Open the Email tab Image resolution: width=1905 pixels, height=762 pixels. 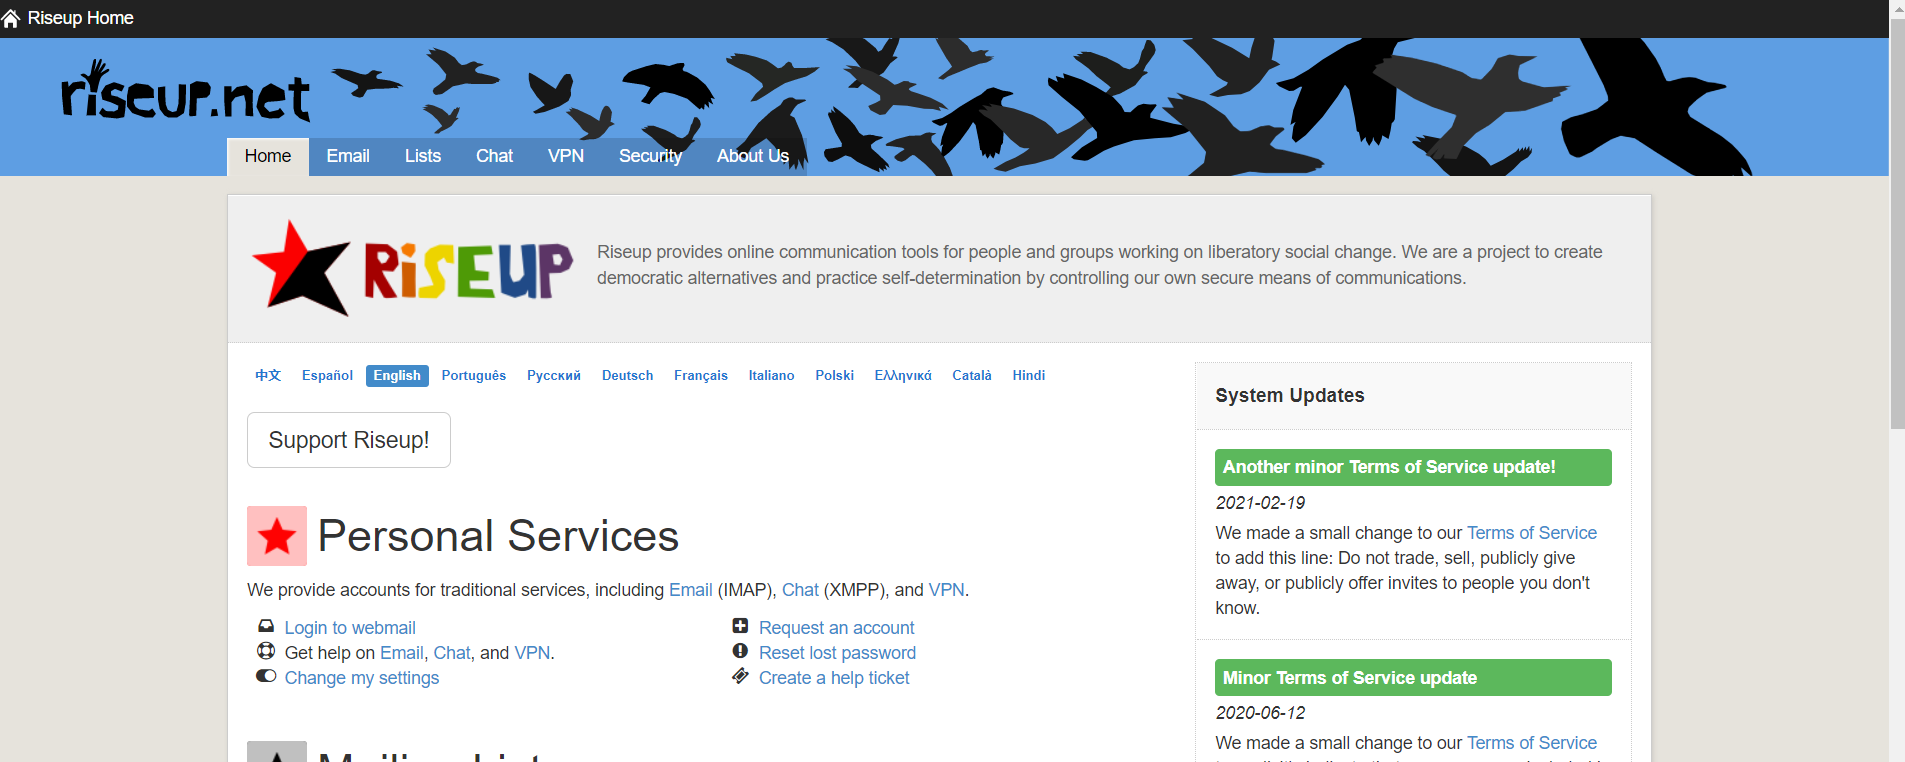348,156
